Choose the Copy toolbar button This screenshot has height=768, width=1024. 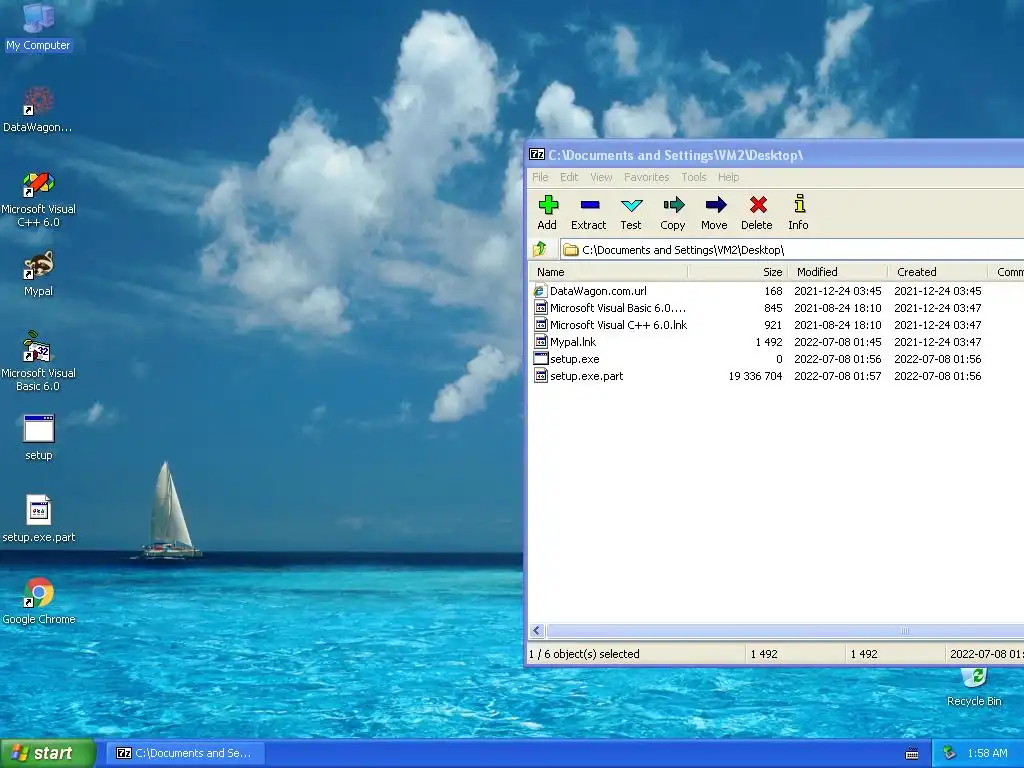click(x=673, y=212)
